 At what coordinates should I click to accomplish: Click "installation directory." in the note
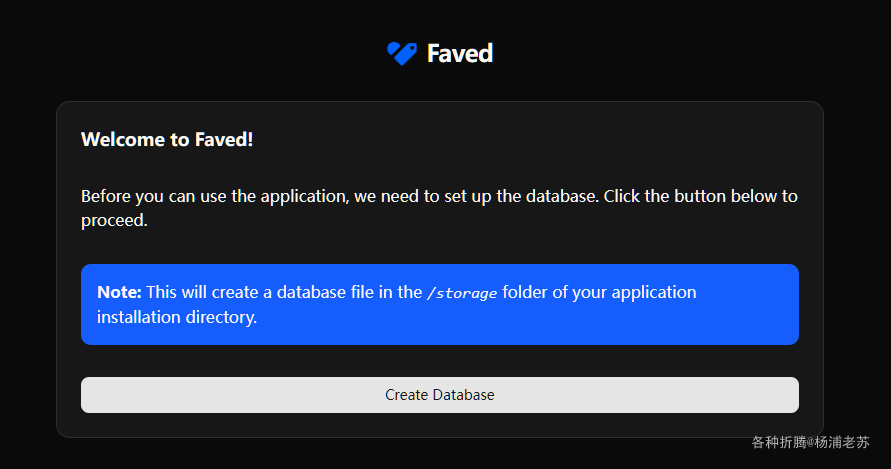(x=177, y=318)
